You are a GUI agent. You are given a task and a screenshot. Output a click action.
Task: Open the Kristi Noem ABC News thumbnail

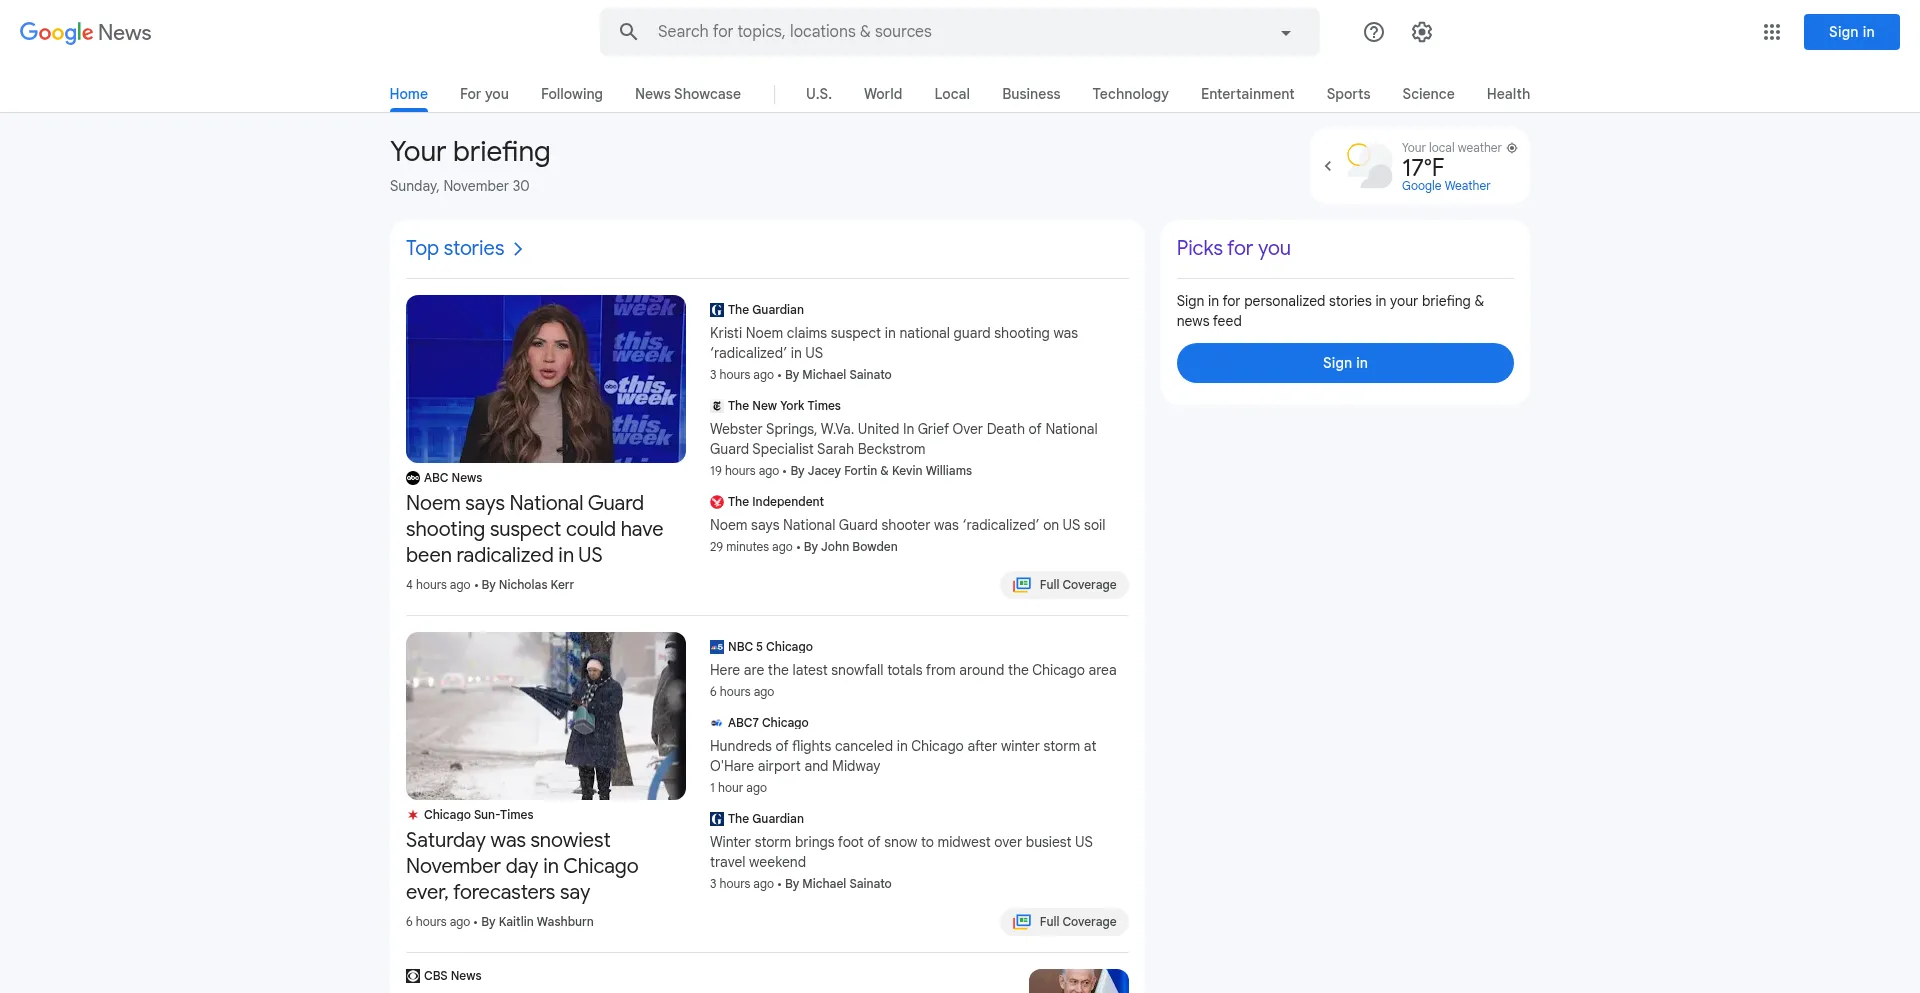point(546,379)
